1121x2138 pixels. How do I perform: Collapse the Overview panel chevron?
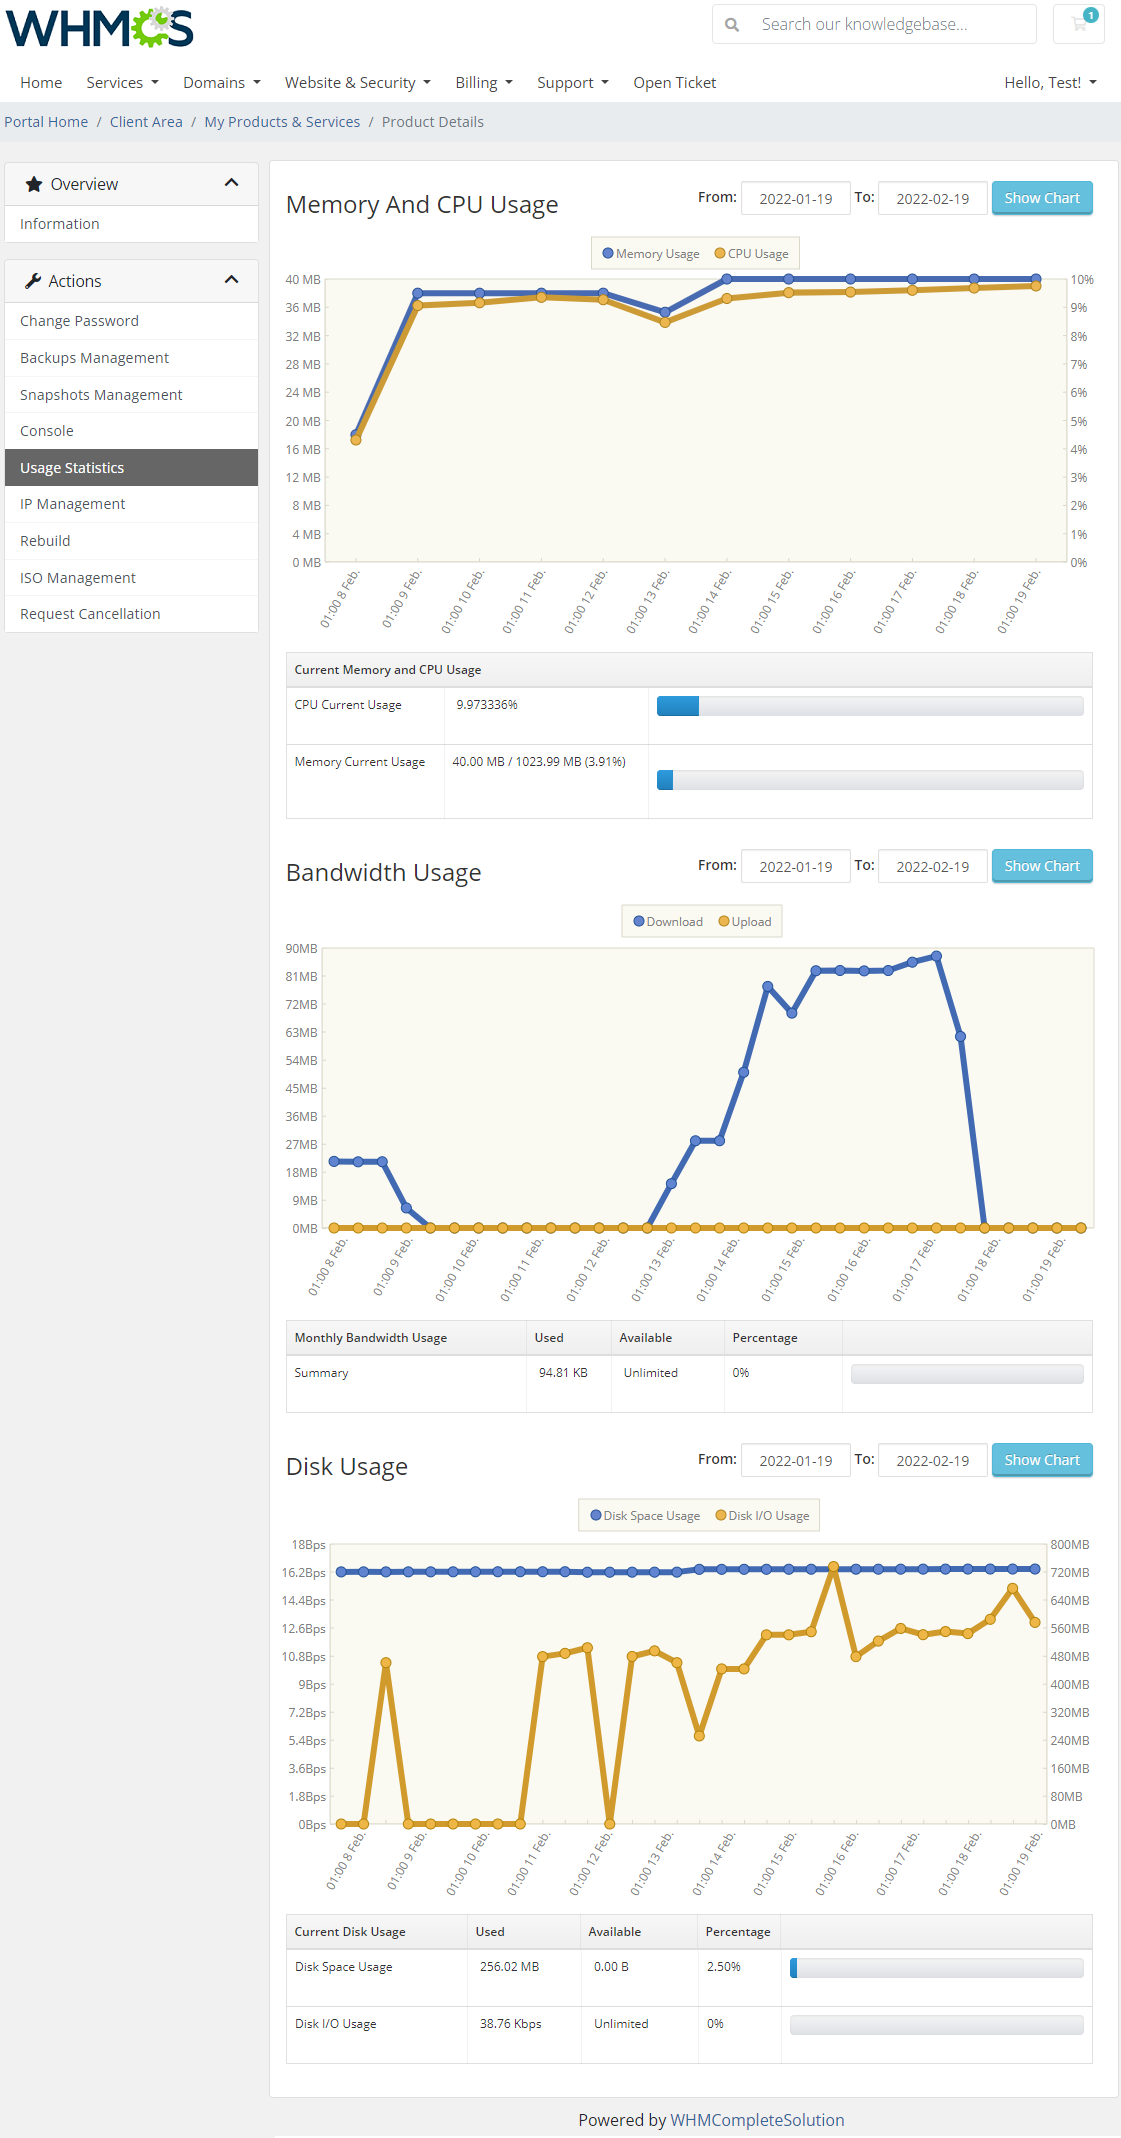[232, 183]
